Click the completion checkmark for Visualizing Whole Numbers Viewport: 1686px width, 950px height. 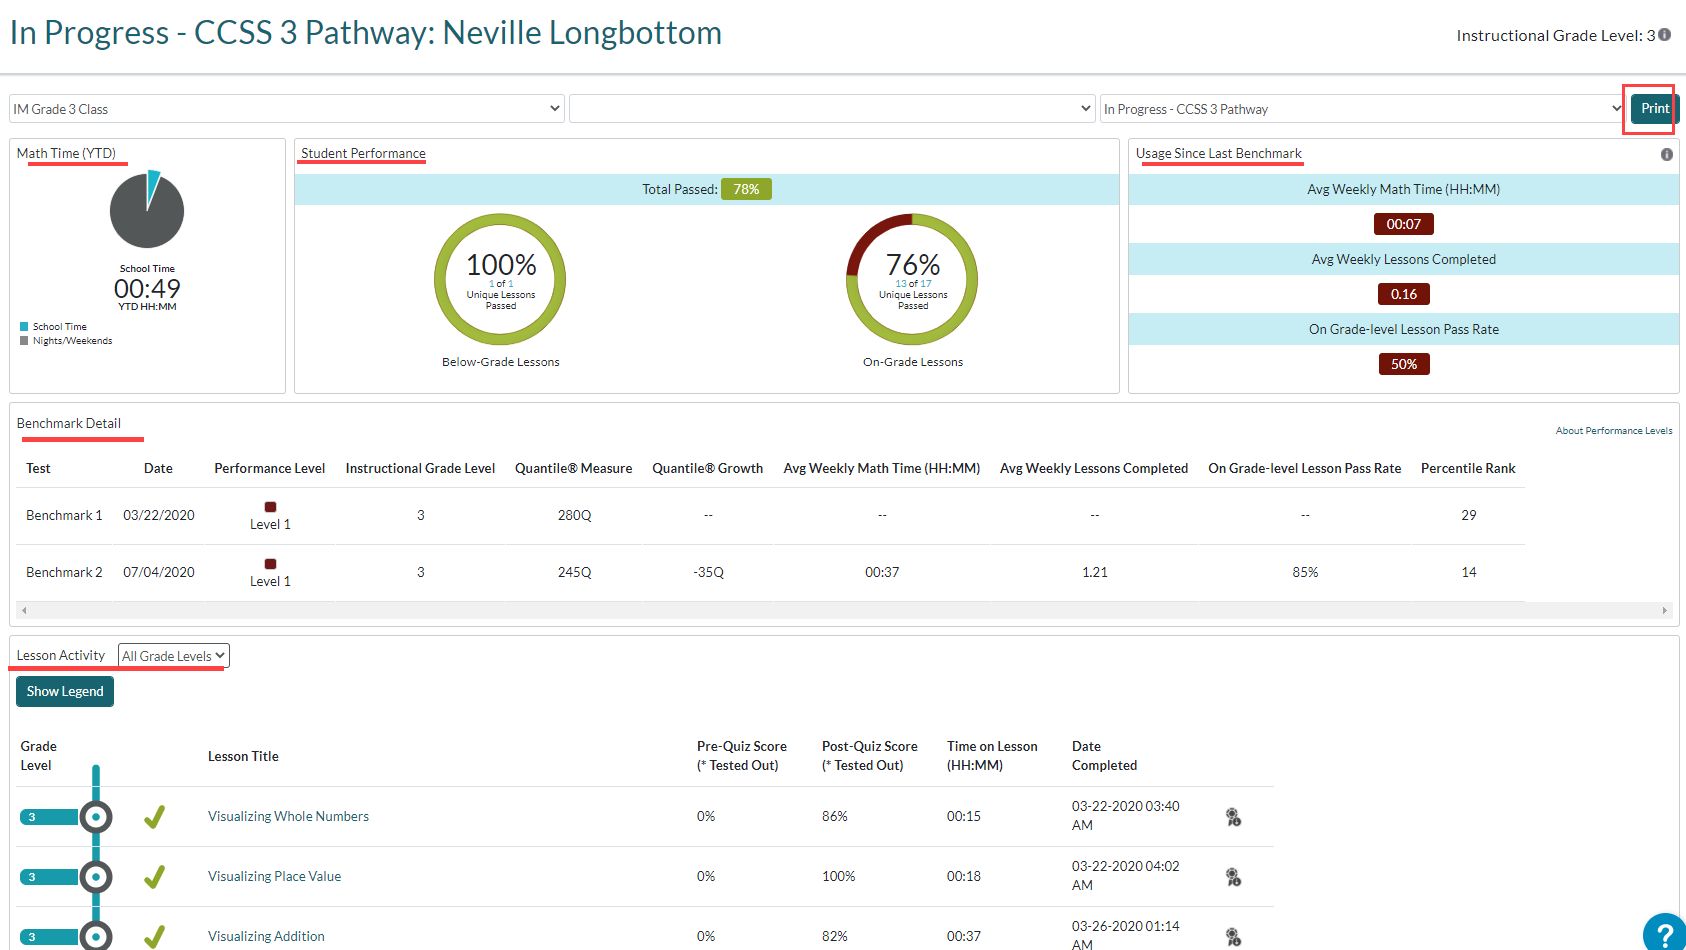[154, 816]
